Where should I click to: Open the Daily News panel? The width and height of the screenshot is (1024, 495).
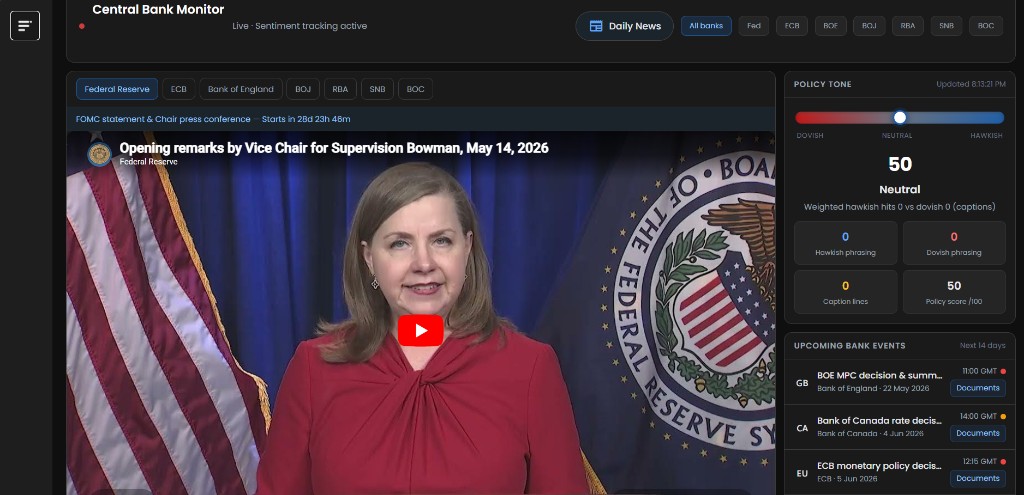[x=624, y=26]
